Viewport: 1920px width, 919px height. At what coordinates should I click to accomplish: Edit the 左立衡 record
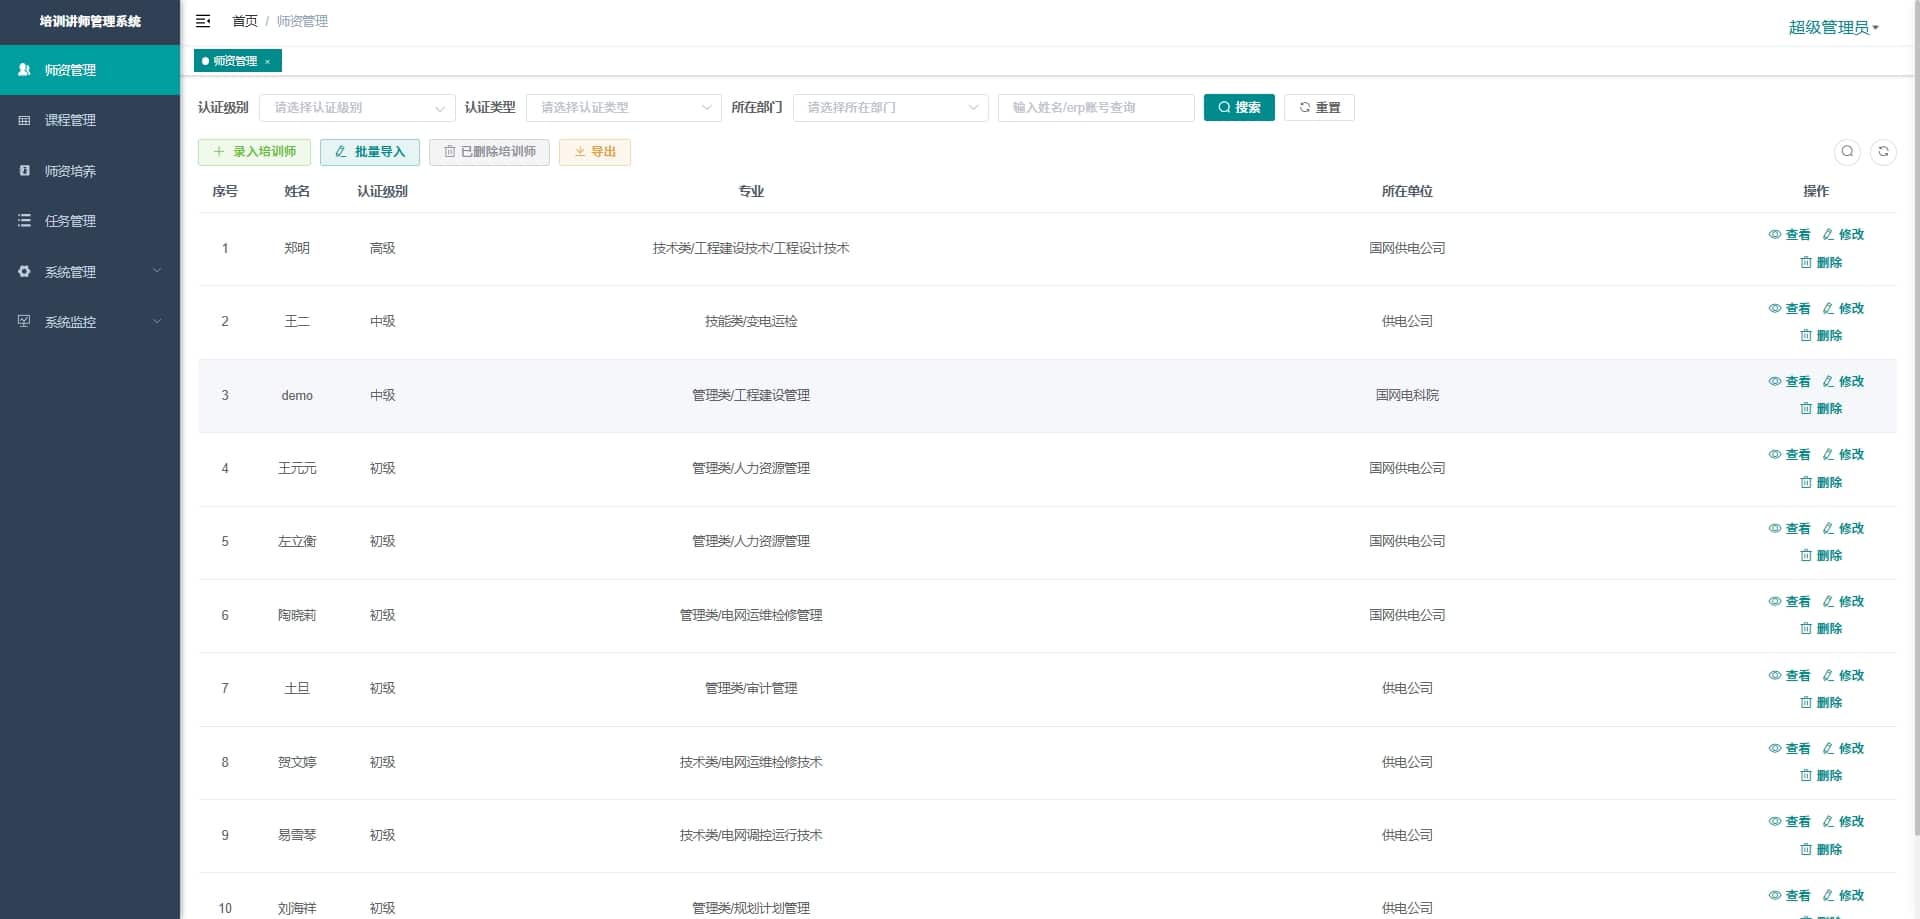pos(1843,529)
